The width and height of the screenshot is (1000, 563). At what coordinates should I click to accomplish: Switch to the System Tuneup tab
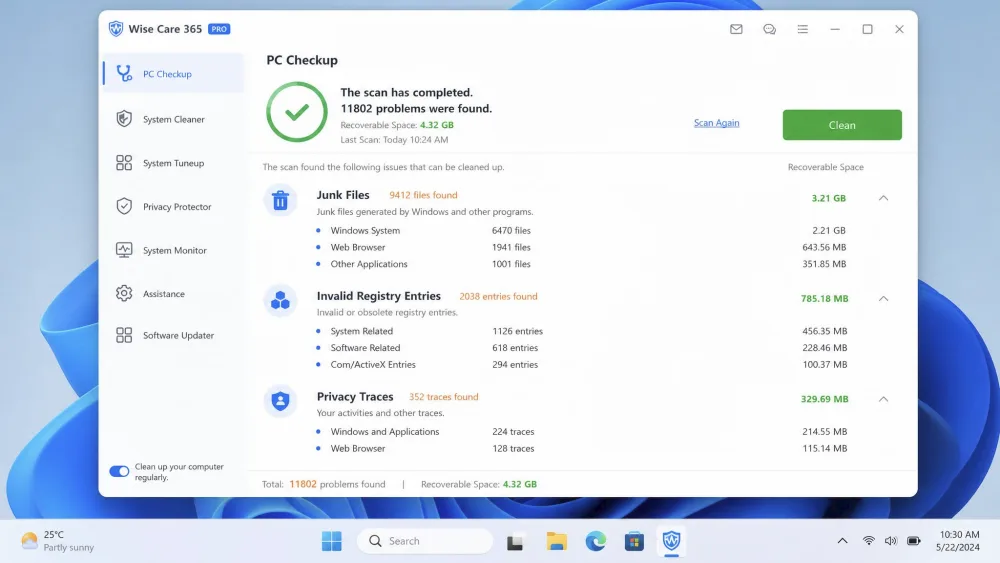(173, 163)
